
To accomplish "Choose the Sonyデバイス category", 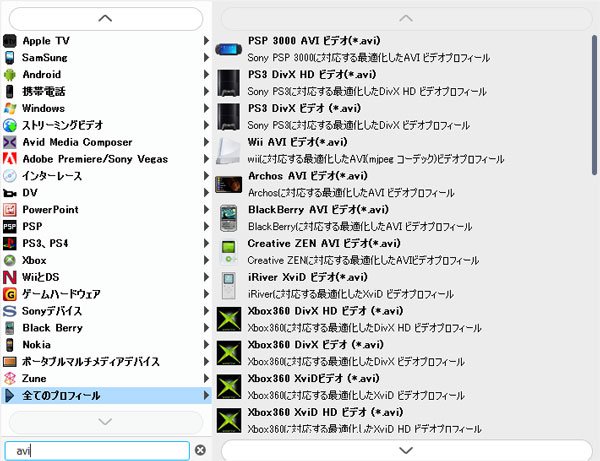I will [x=106, y=311].
